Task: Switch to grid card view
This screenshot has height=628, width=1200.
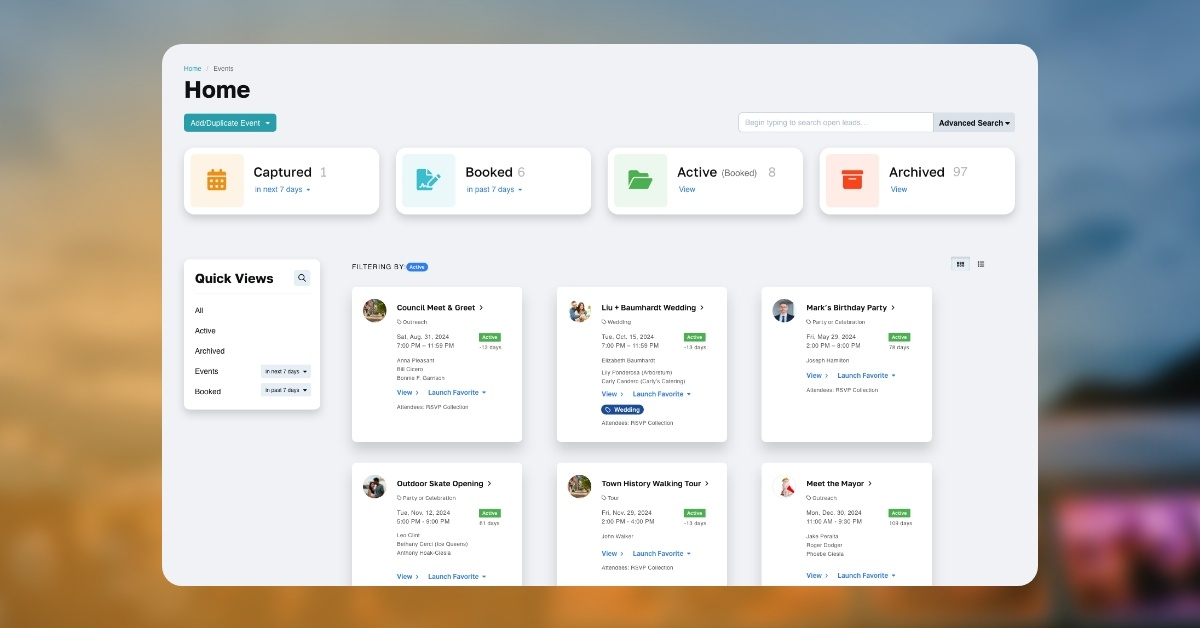Action: pos(961,264)
